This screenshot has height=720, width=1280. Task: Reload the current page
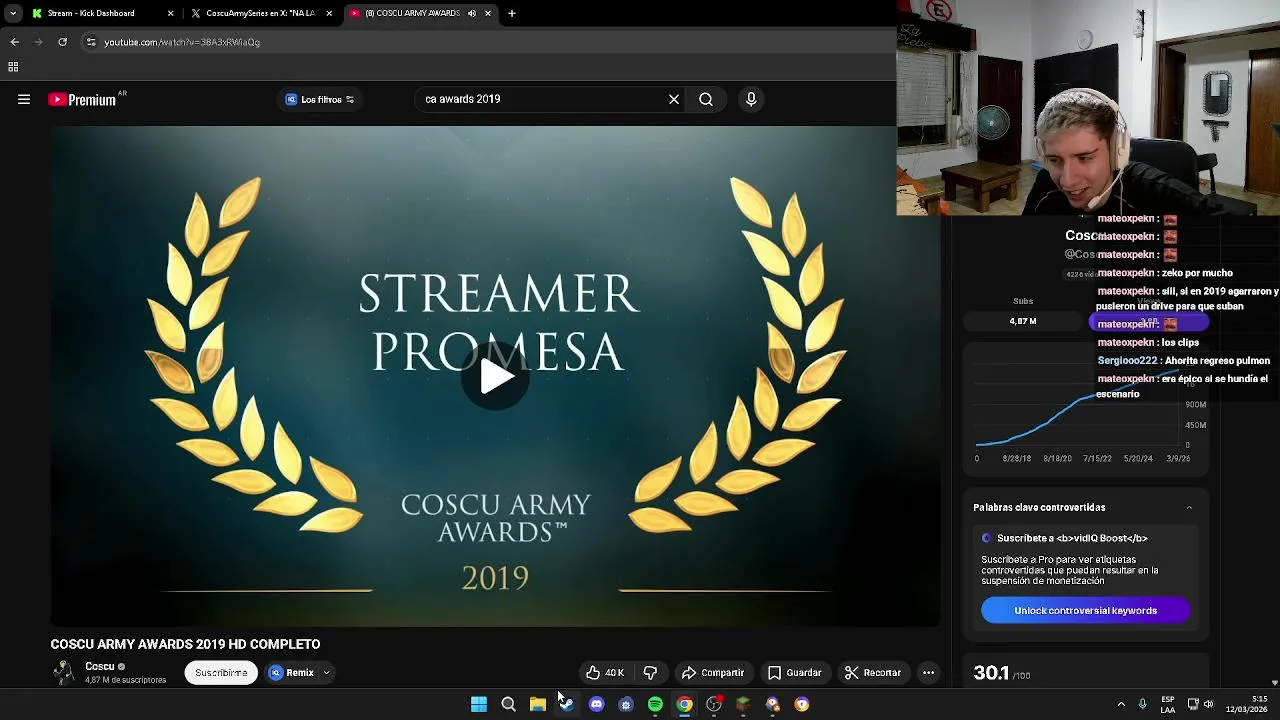click(x=62, y=42)
